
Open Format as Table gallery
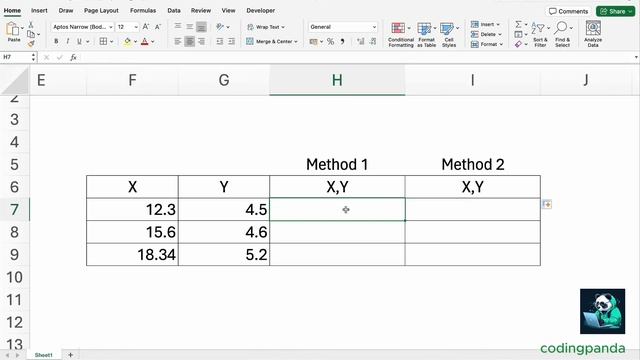pos(426,35)
